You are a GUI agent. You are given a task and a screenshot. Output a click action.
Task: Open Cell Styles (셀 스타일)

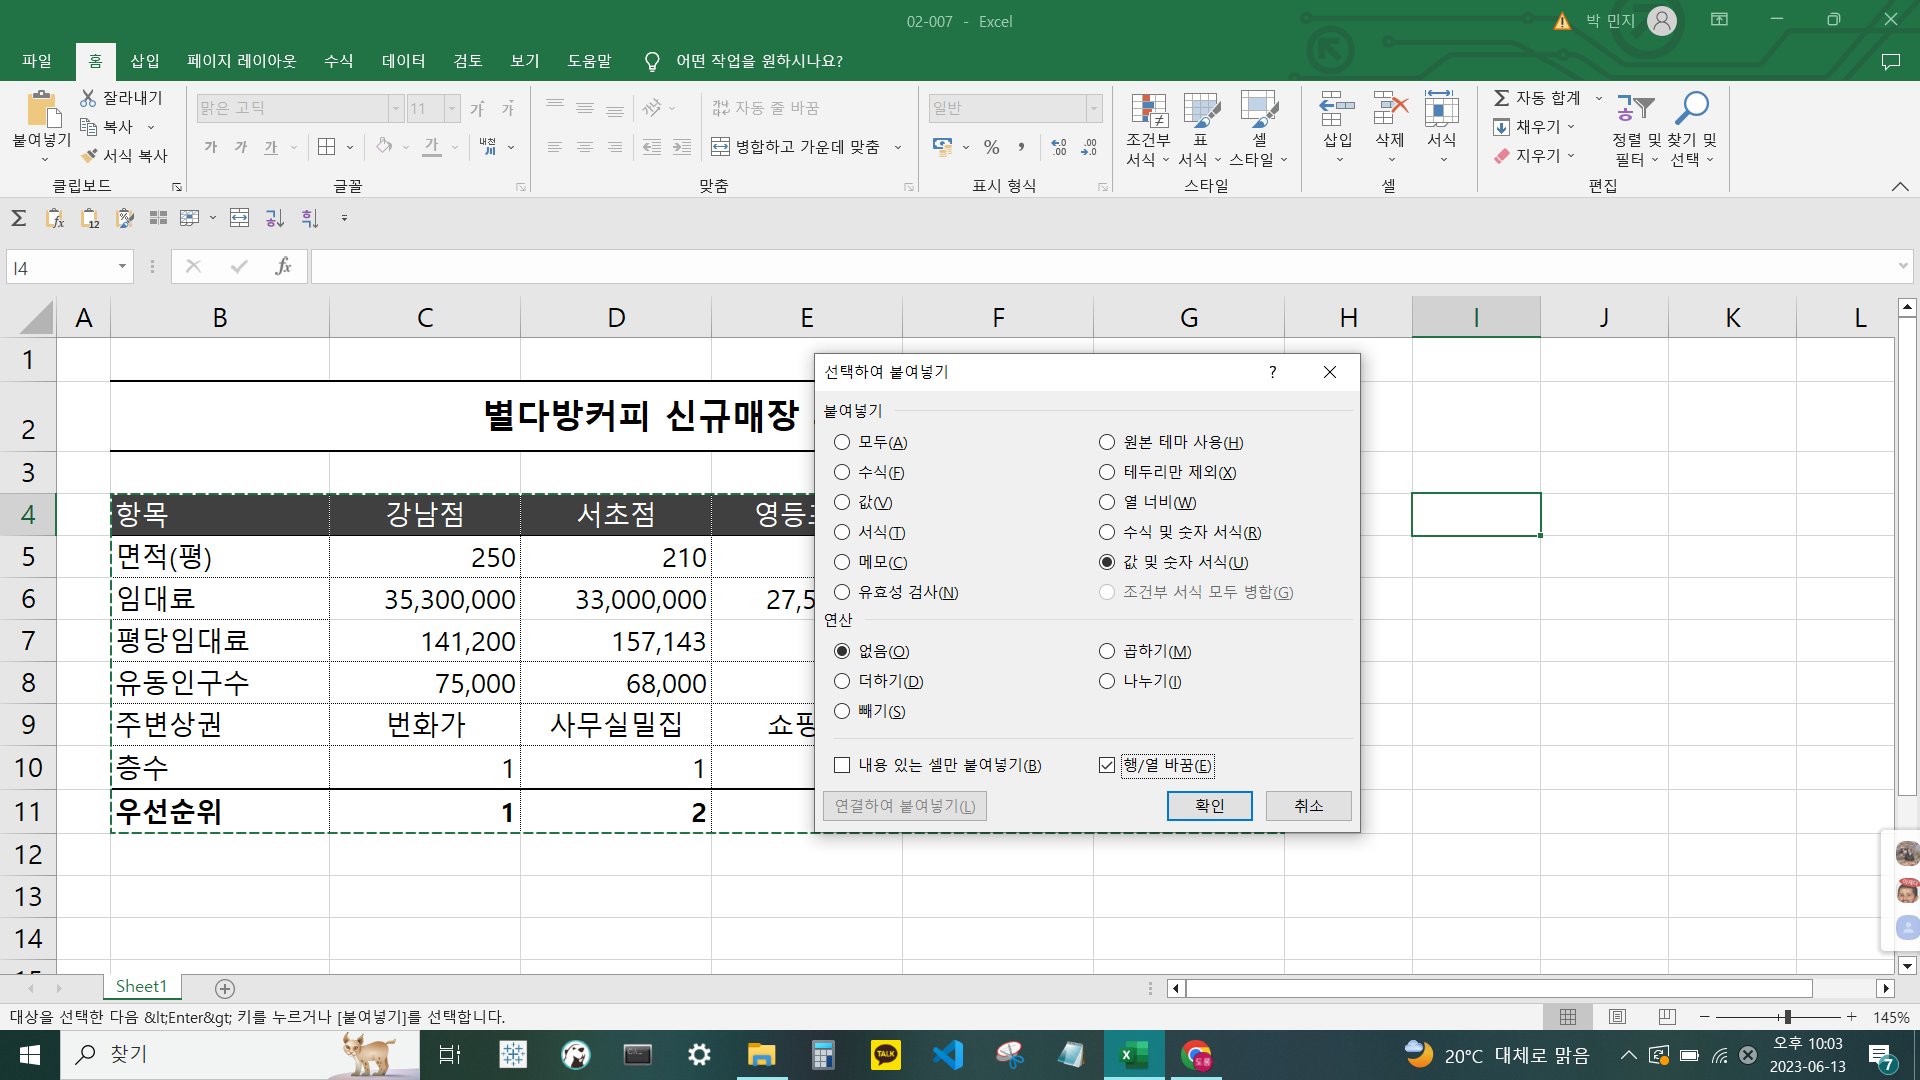pos(1258,130)
